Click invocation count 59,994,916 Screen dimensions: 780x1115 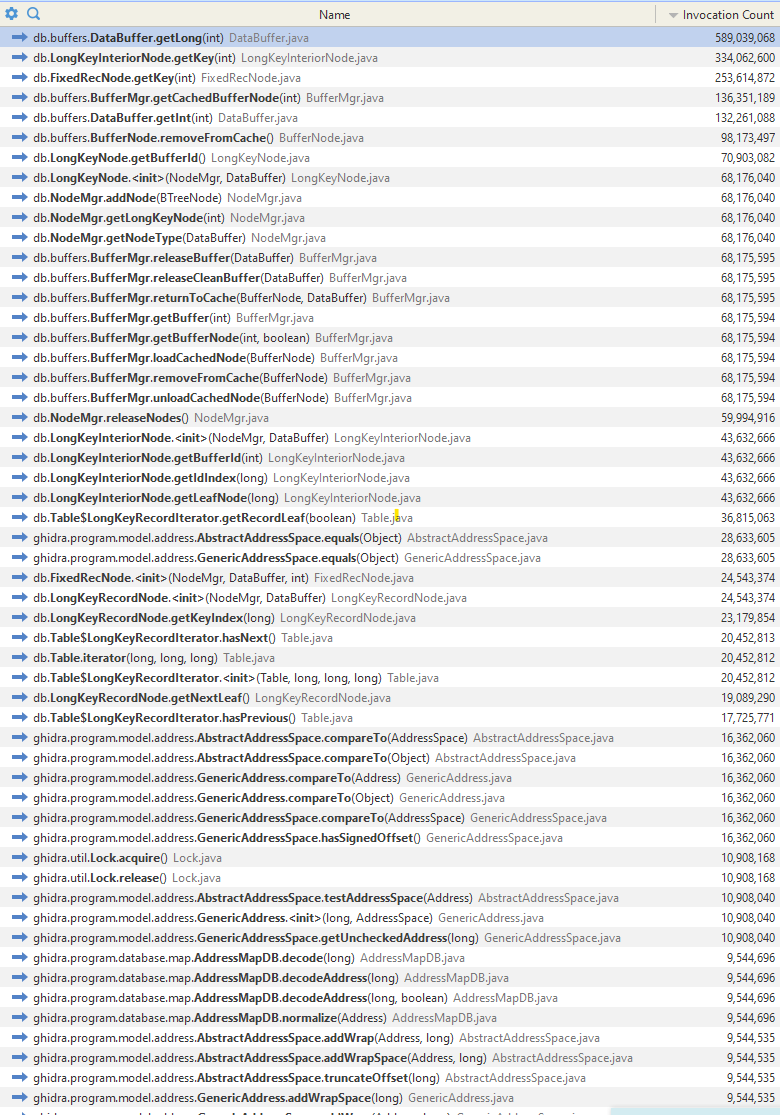pyautogui.click(x=747, y=417)
